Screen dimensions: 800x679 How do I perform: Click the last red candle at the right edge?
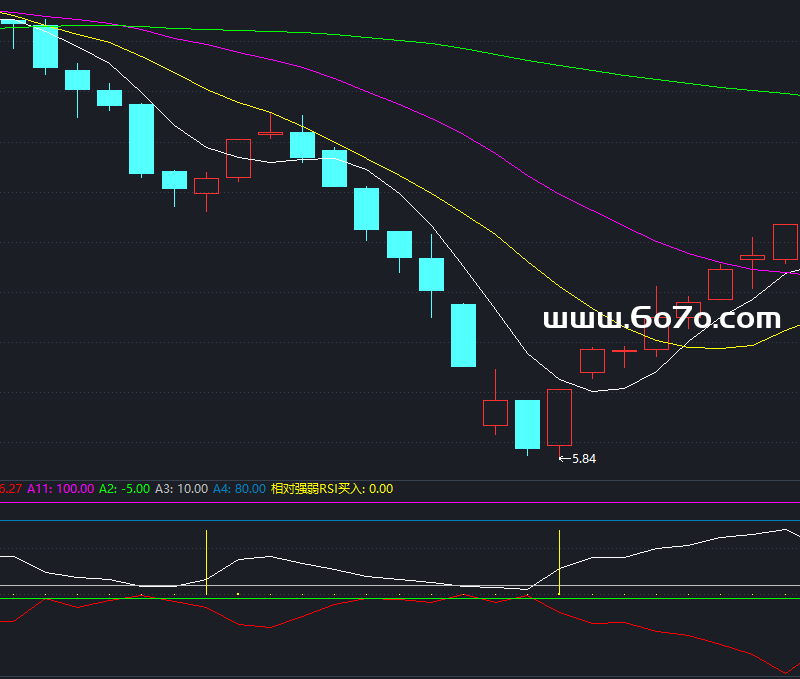[x=785, y=242]
